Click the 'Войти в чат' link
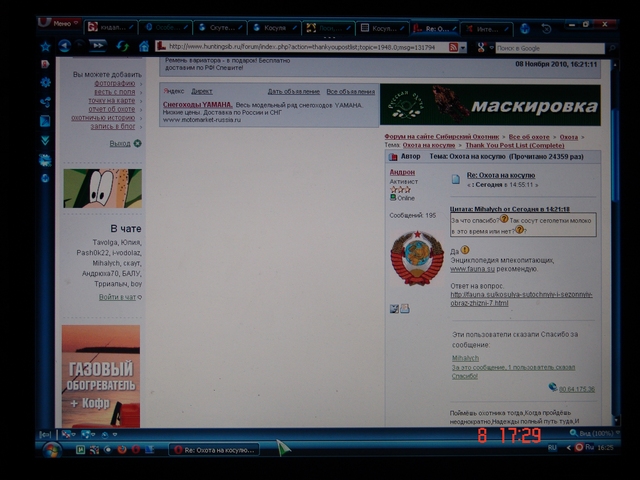The height and width of the screenshot is (480, 640). (118, 297)
